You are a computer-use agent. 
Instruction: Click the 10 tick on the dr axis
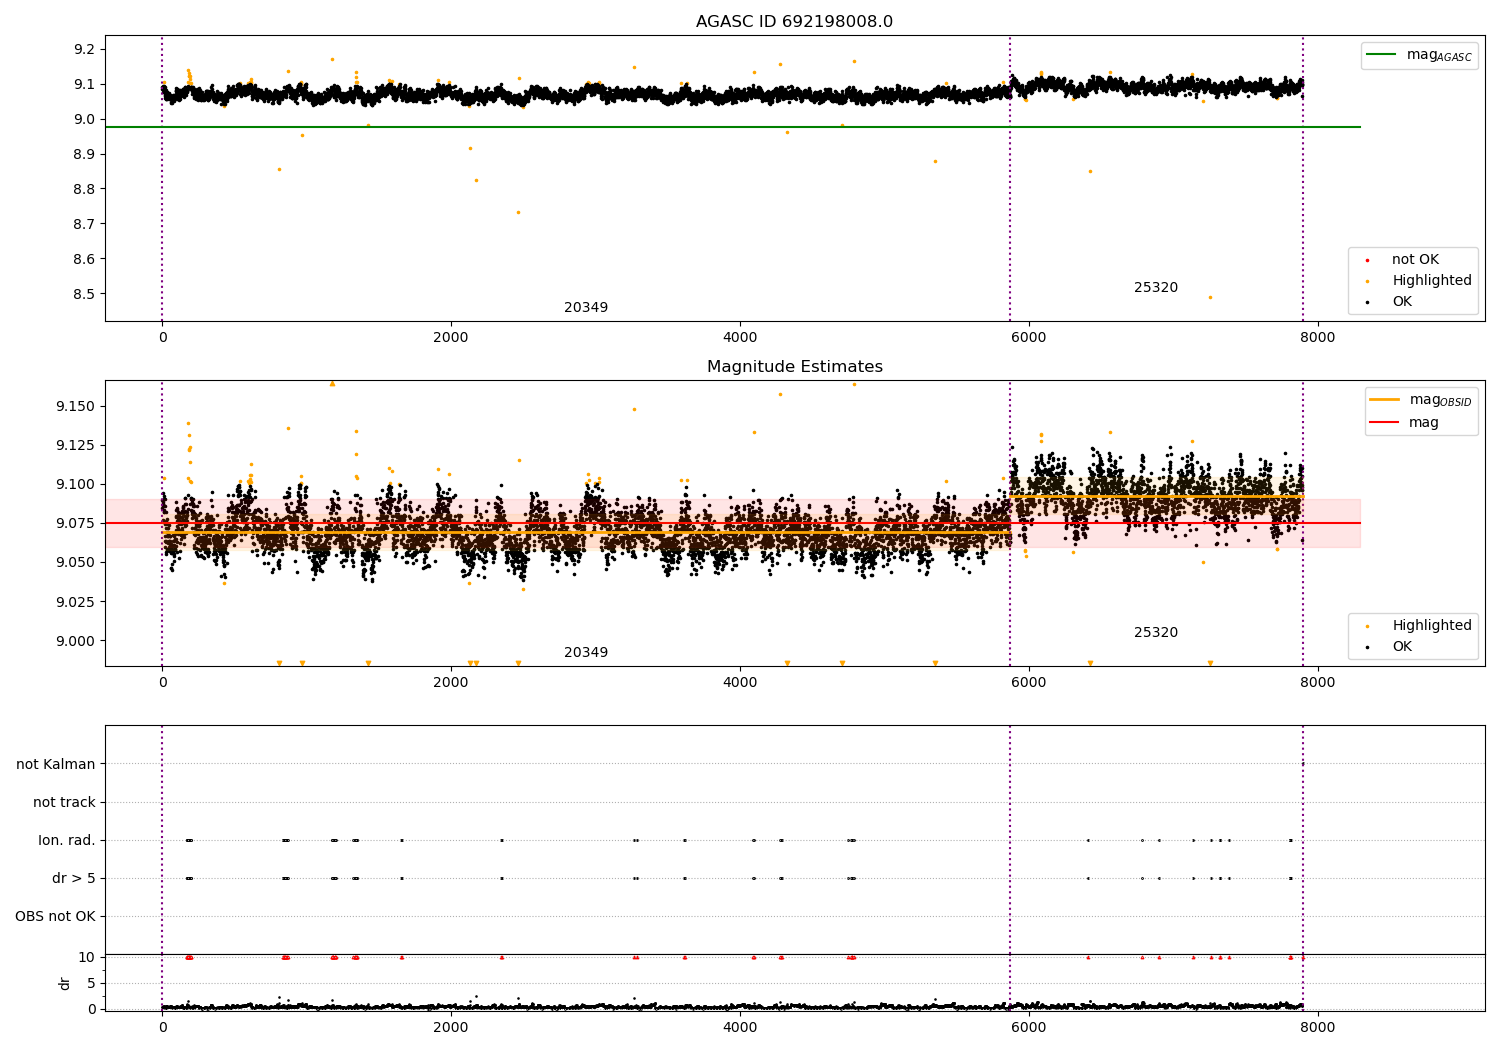[86, 958]
